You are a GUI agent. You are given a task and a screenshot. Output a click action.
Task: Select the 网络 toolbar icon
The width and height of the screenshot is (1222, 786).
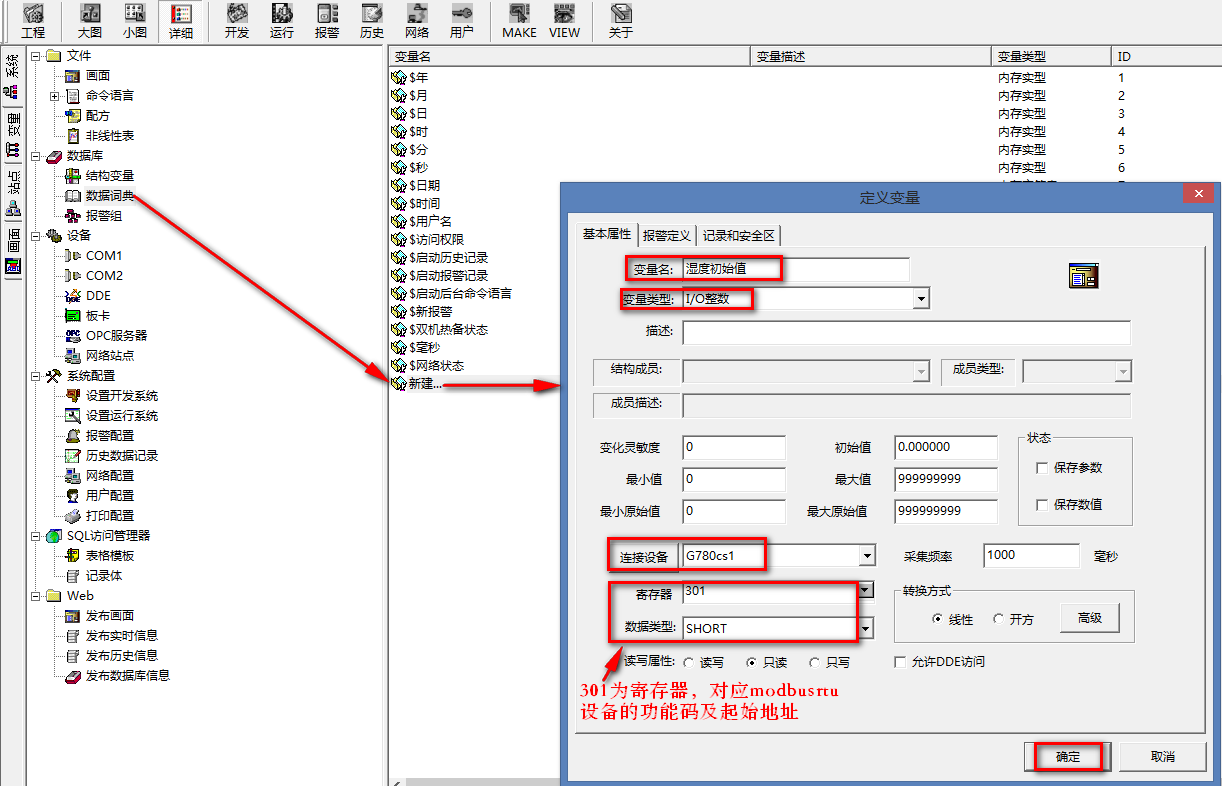(417, 20)
